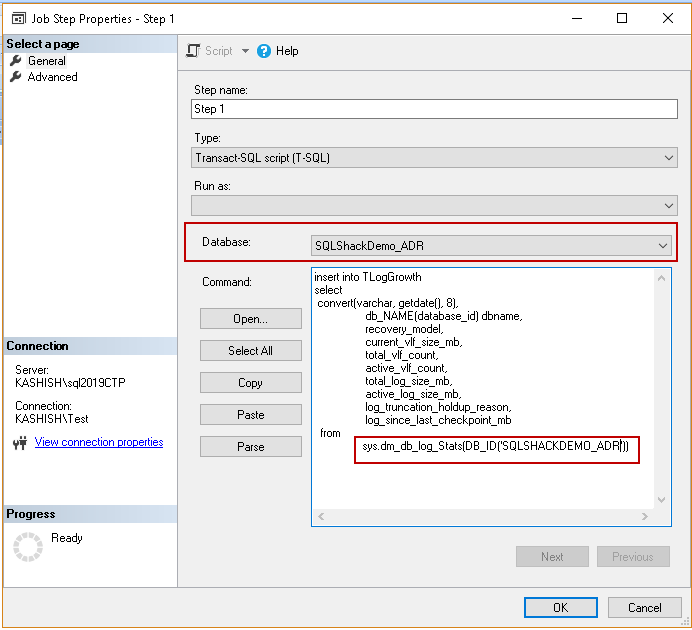Click the OK button
The image size is (692, 630).
click(x=560, y=608)
